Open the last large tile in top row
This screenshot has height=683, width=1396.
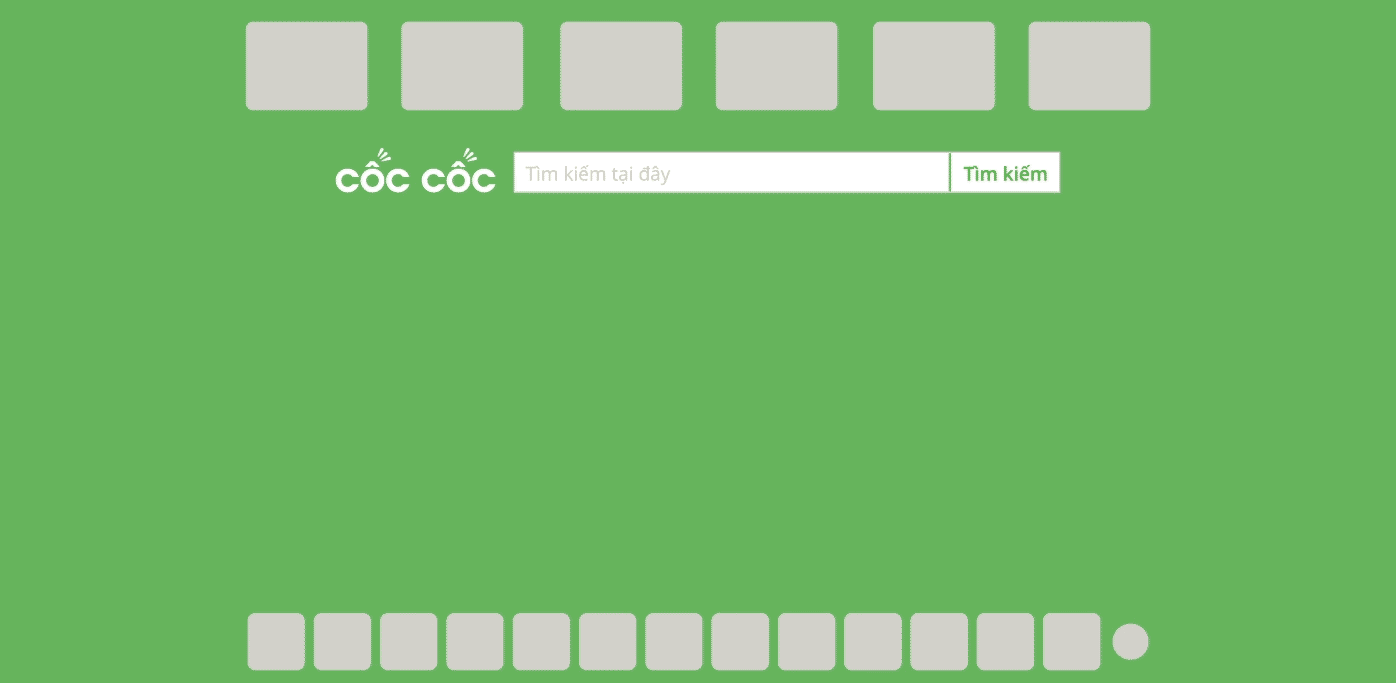1089,66
